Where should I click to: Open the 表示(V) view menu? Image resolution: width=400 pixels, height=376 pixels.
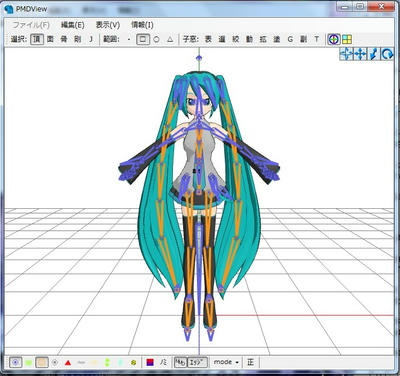(108, 25)
